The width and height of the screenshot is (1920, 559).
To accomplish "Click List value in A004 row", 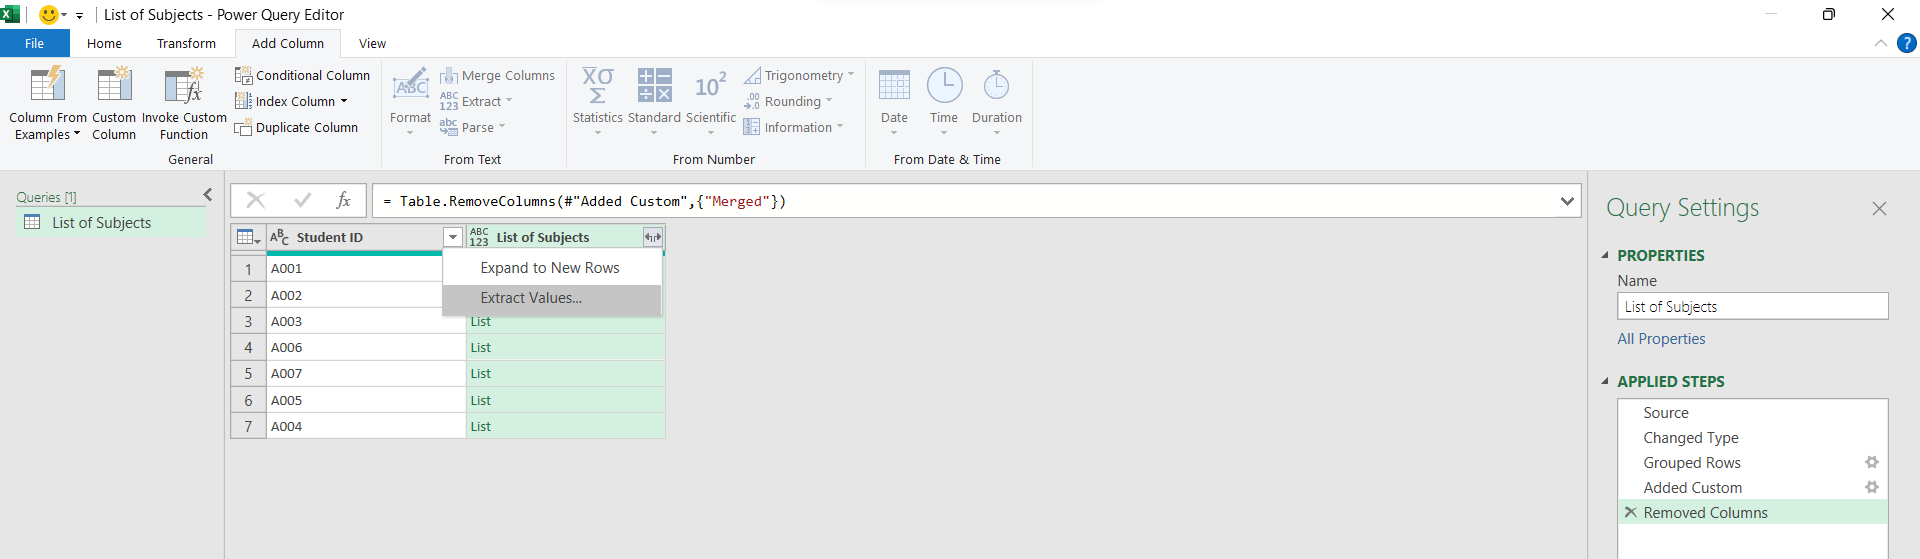I will coord(481,426).
